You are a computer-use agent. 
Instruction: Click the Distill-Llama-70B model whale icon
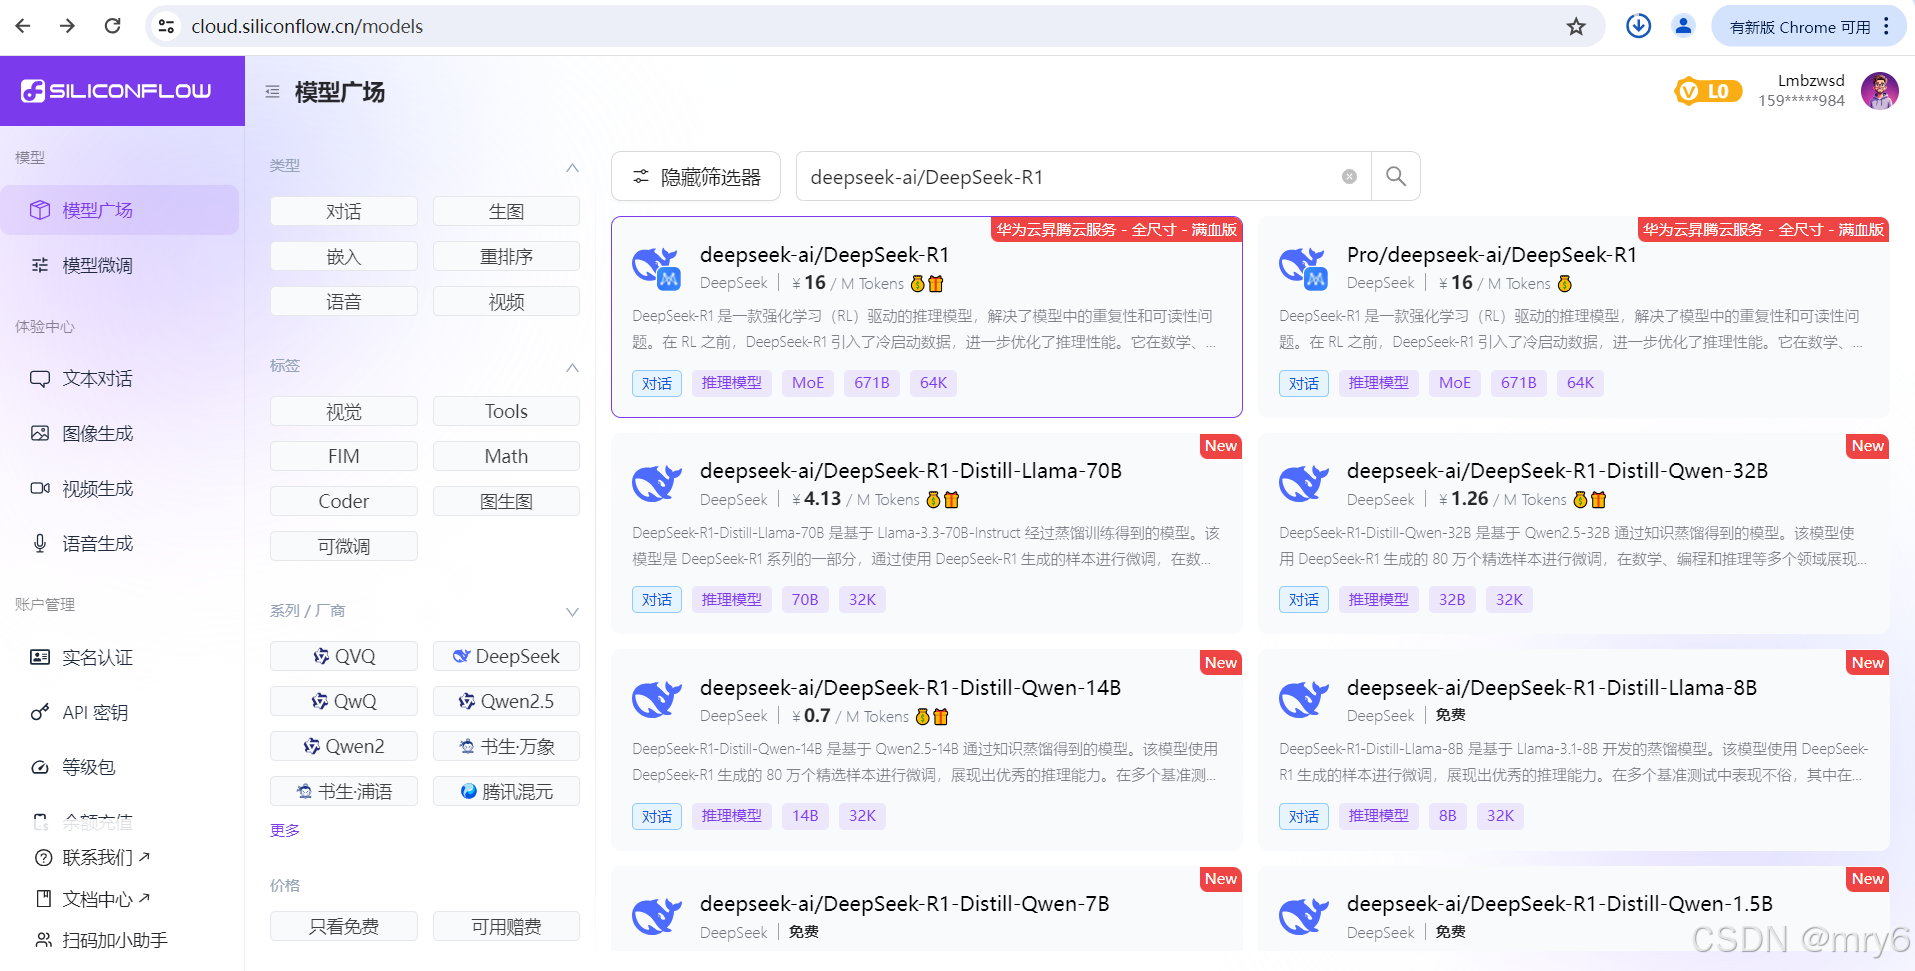(656, 484)
